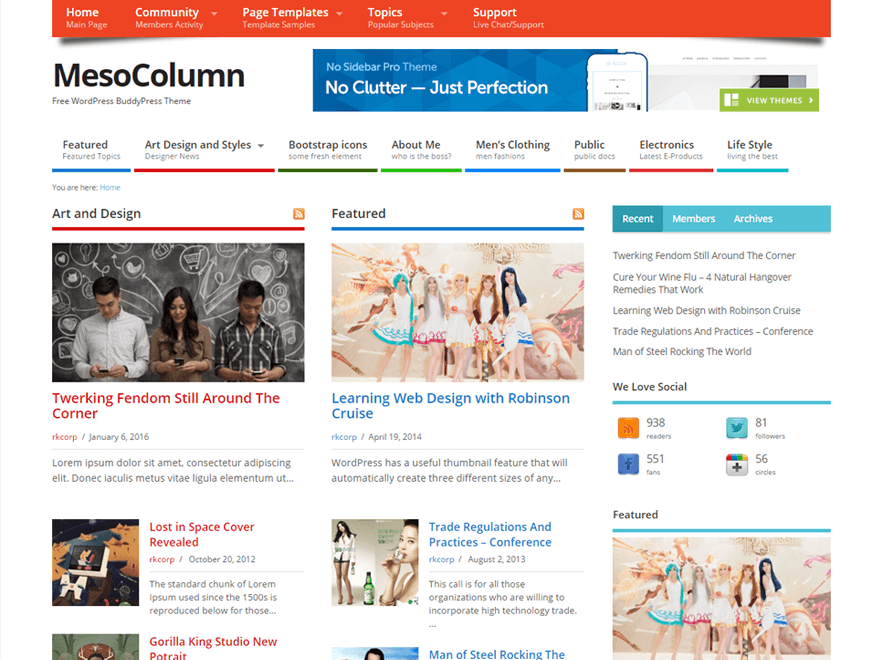Switch to the Members tab
The height and width of the screenshot is (660, 880).
[693, 219]
